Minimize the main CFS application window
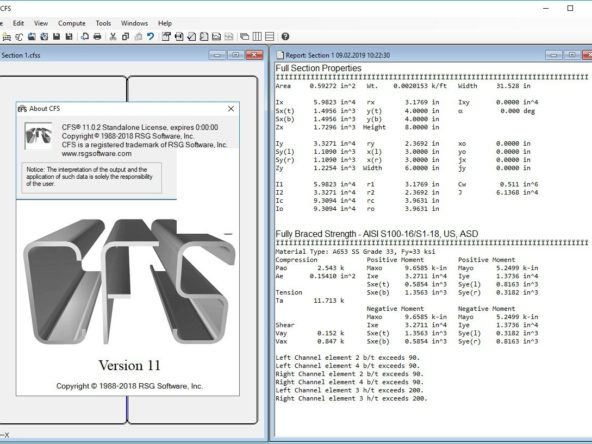 546,8
